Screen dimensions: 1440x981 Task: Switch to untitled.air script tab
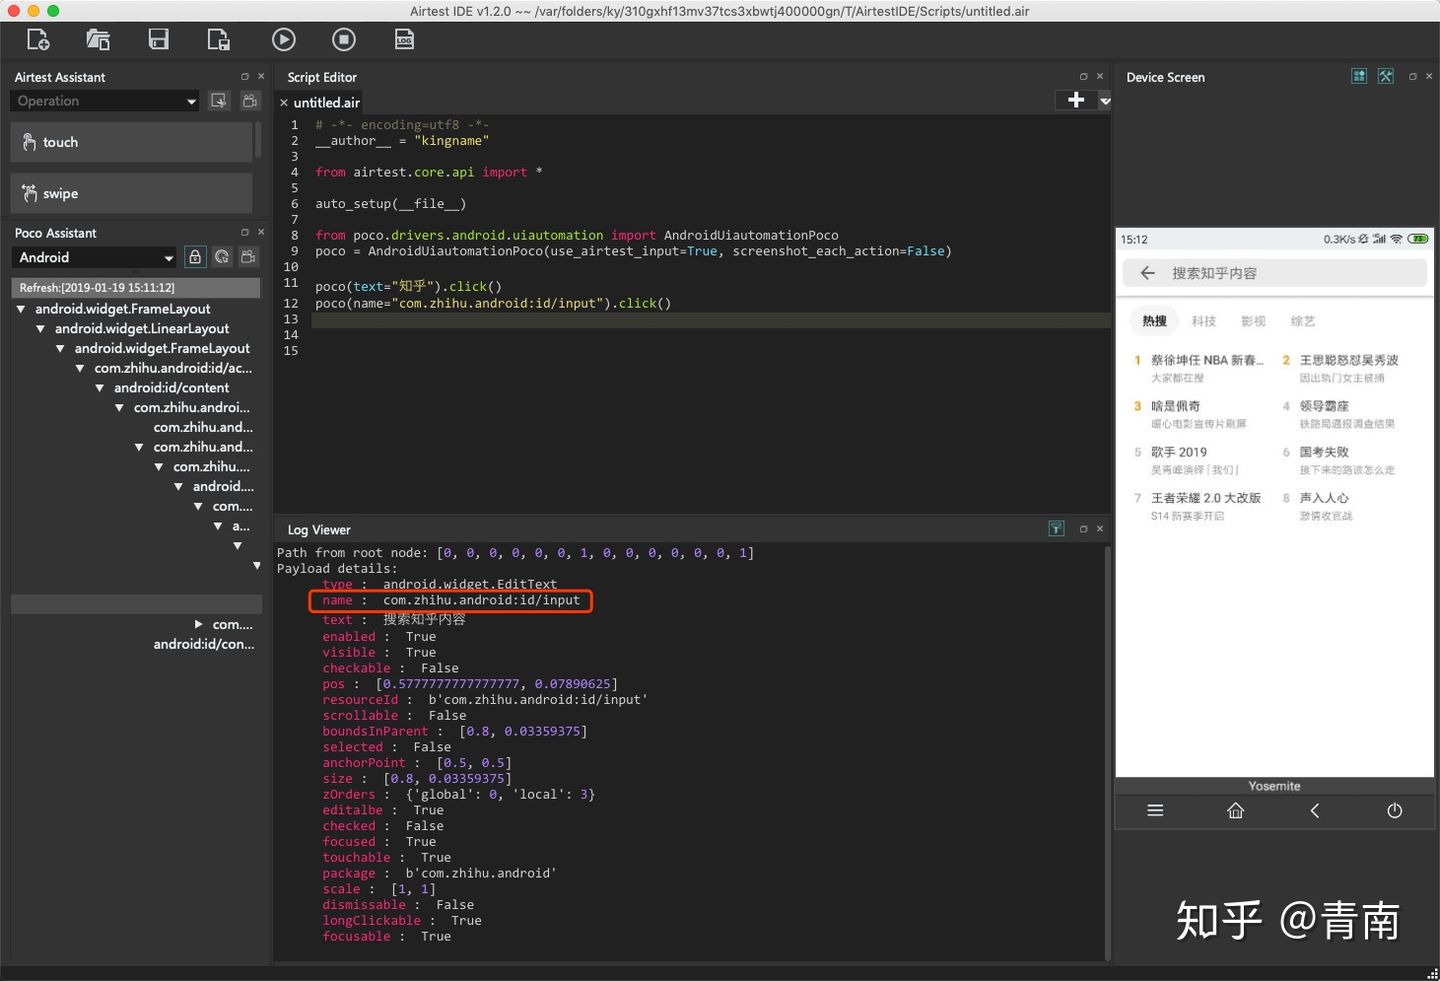[326, 103]
